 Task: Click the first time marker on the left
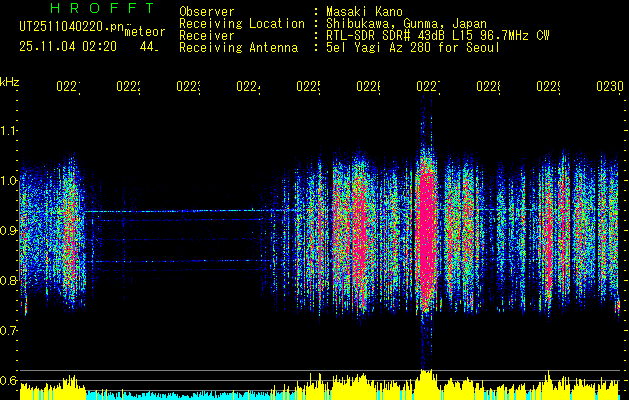[x=68, y=87]
